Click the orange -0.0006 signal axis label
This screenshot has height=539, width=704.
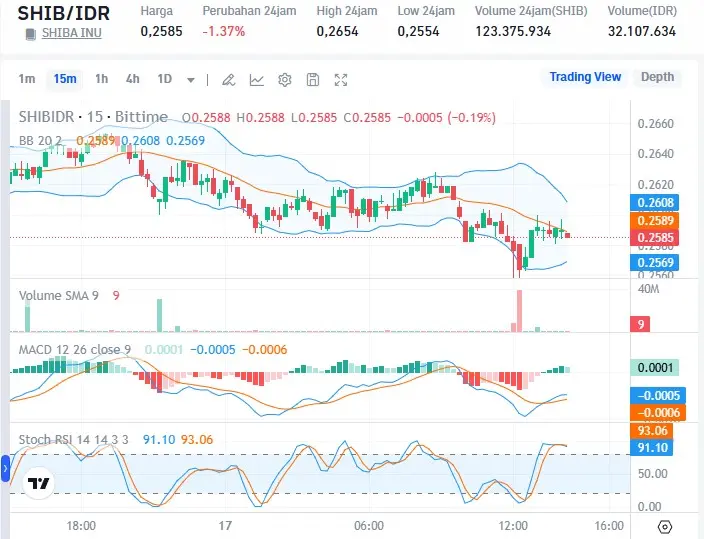(658, 413)
